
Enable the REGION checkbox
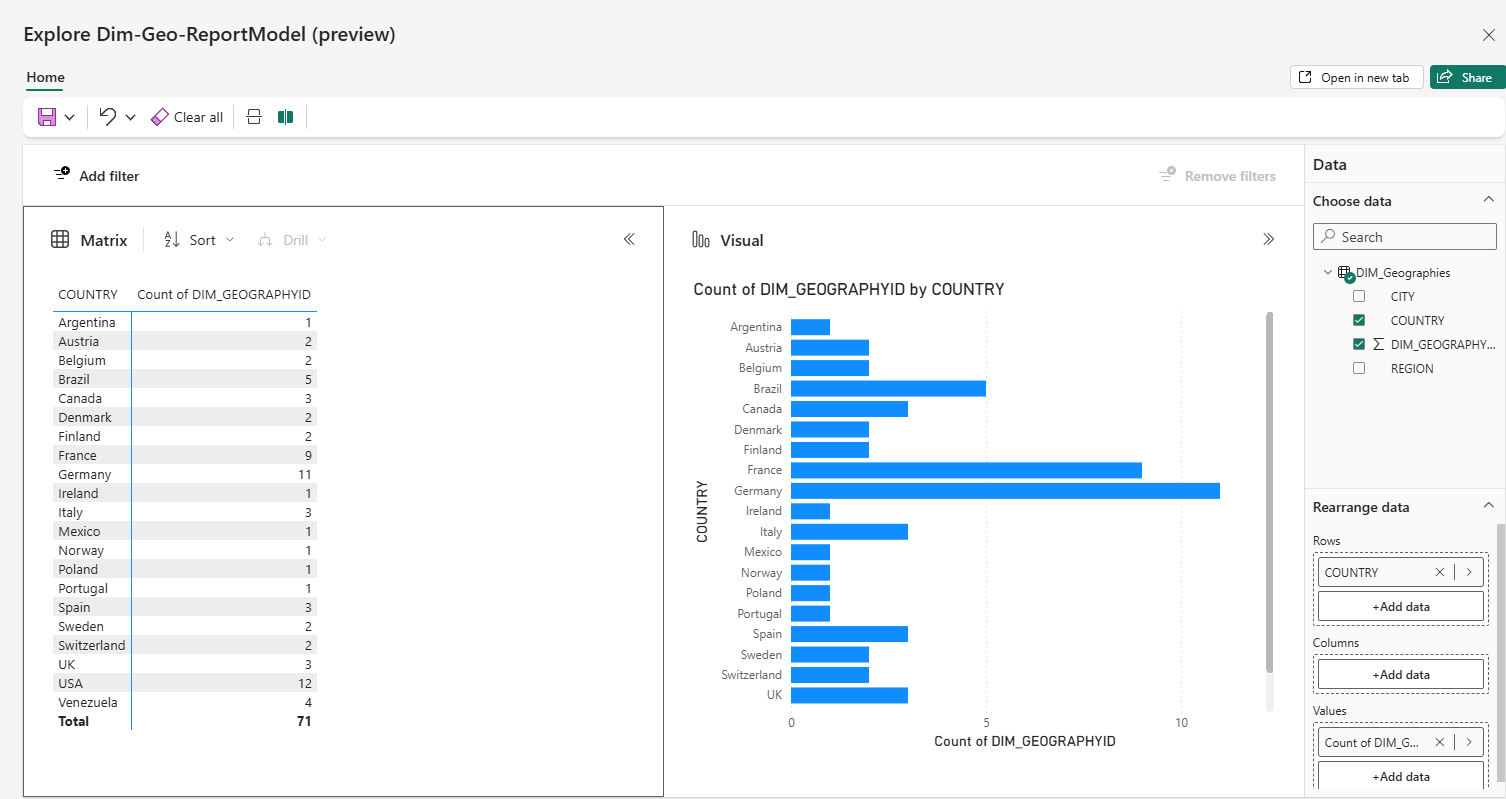(1359, 368)
